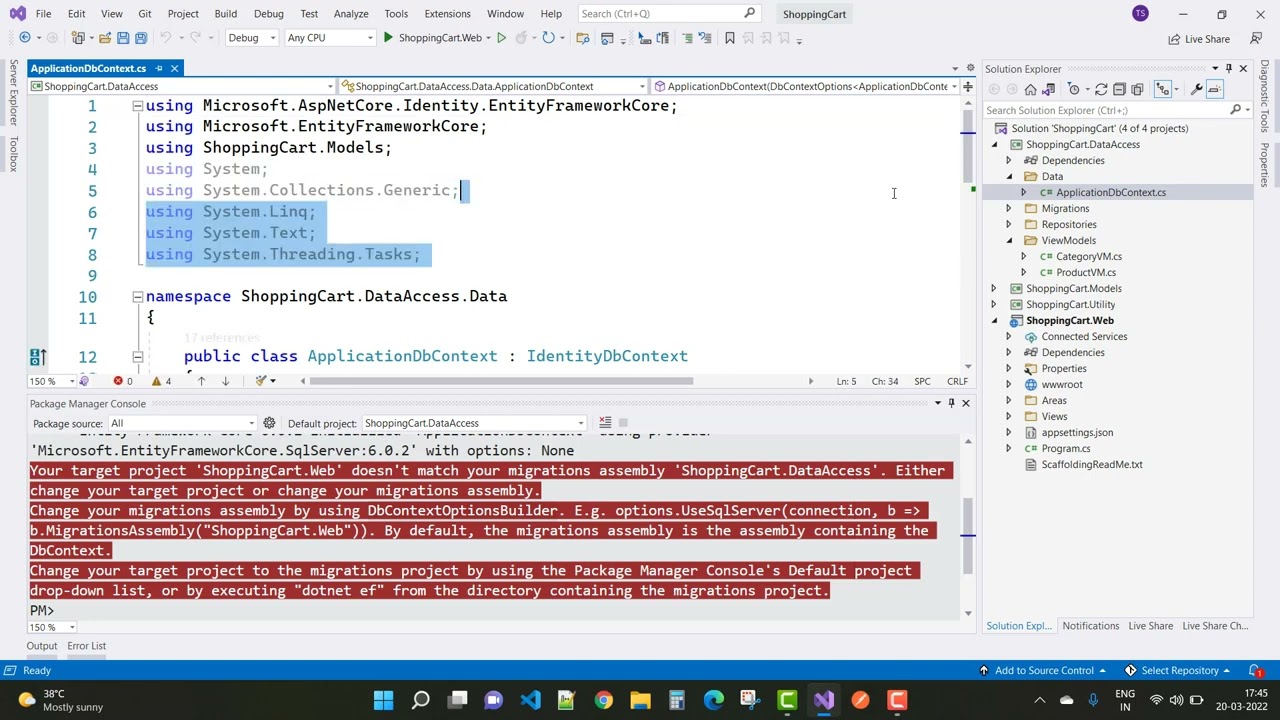Screen dimensions: 1280x720
Task: Open Properties wrench icon in Solution Explorer
Action: pyautogui.click(x=1196, y=90)
